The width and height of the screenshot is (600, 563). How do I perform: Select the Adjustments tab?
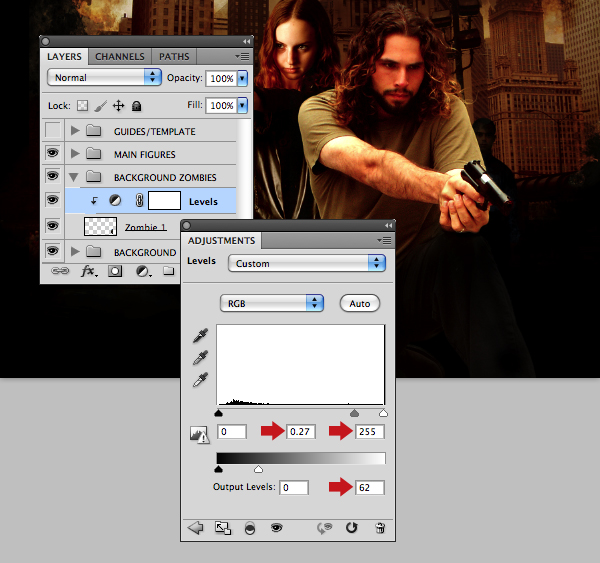click(x=222, y=241)
